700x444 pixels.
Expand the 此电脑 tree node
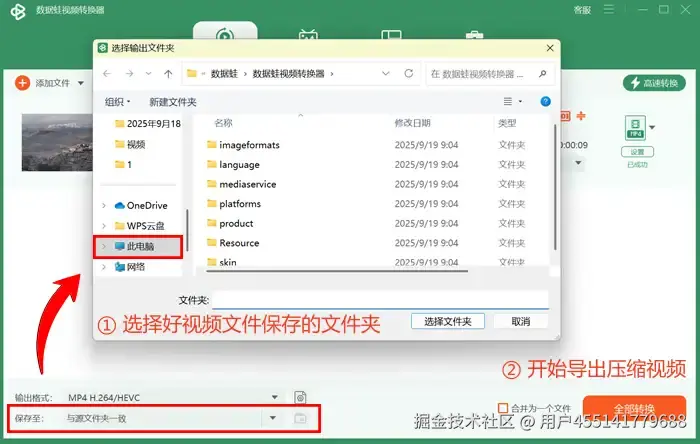104,246
